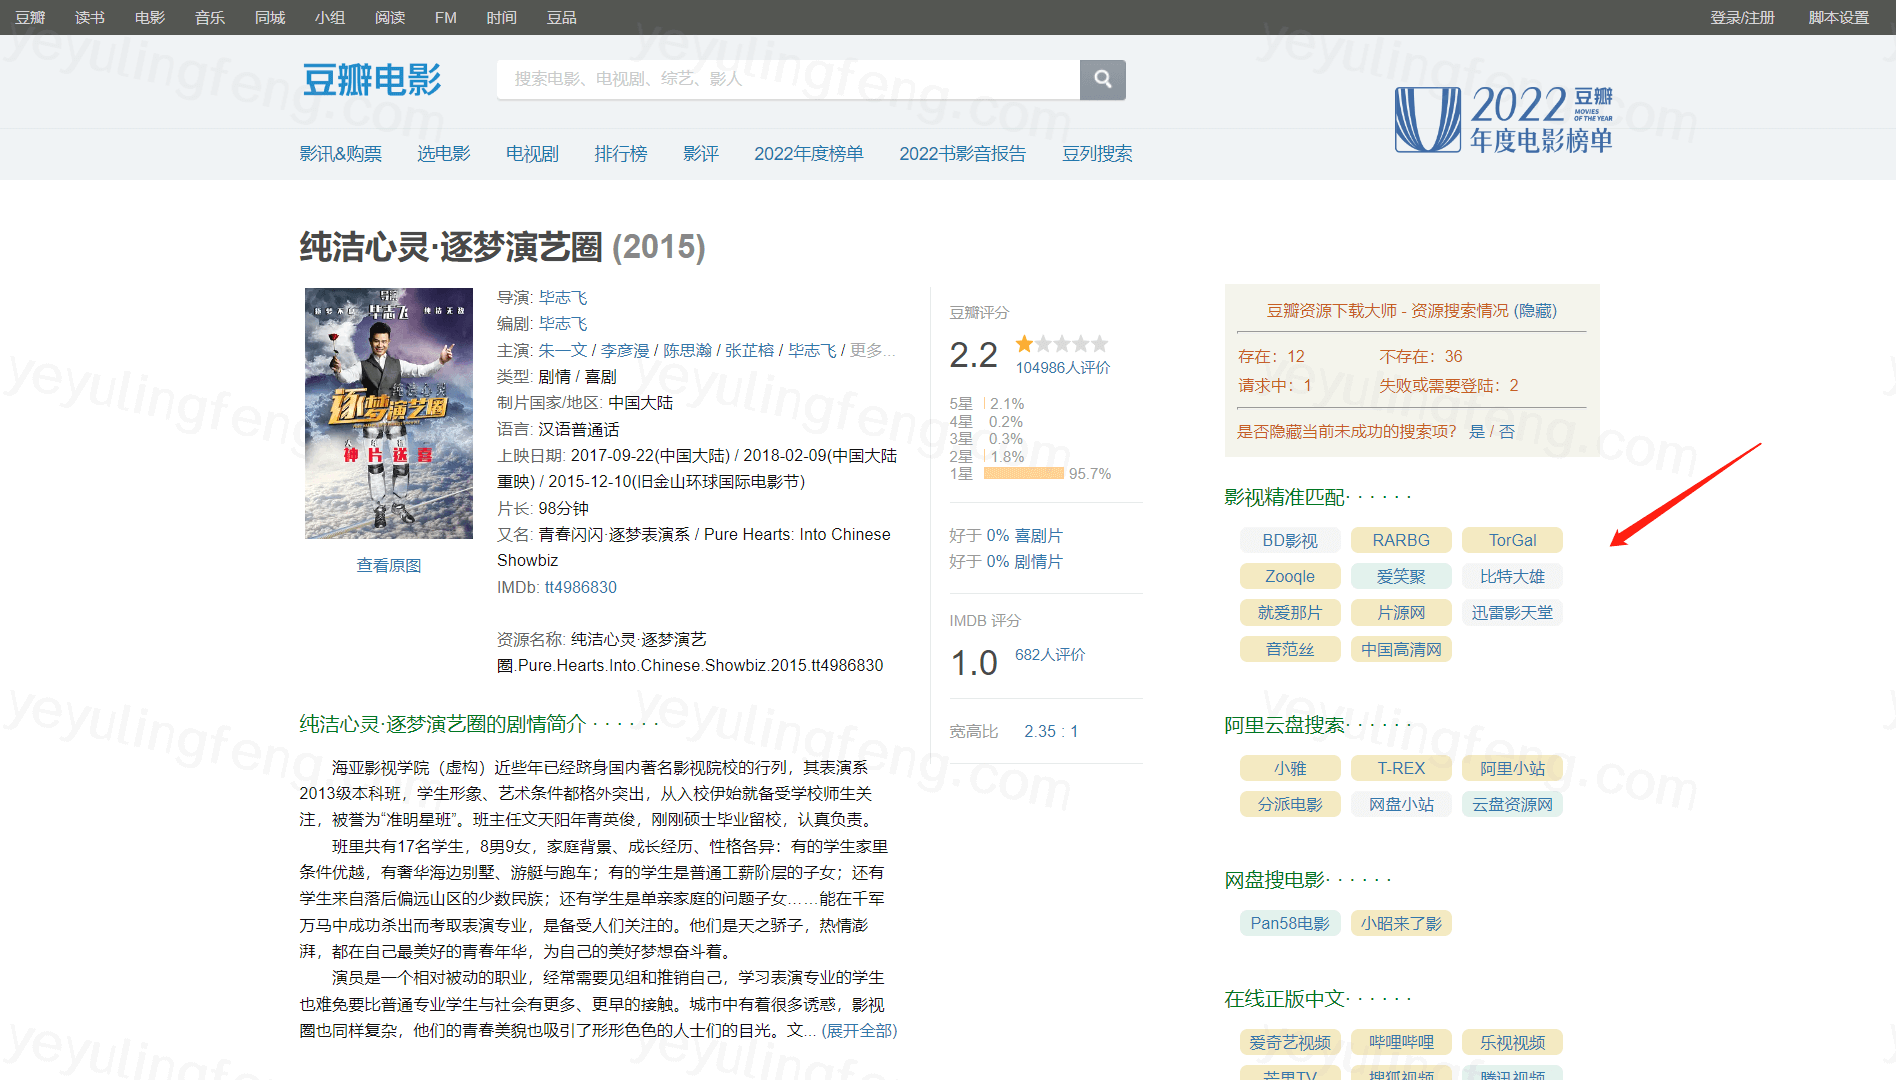Open 迅雷影天堂 resource button

point(1512,612)
